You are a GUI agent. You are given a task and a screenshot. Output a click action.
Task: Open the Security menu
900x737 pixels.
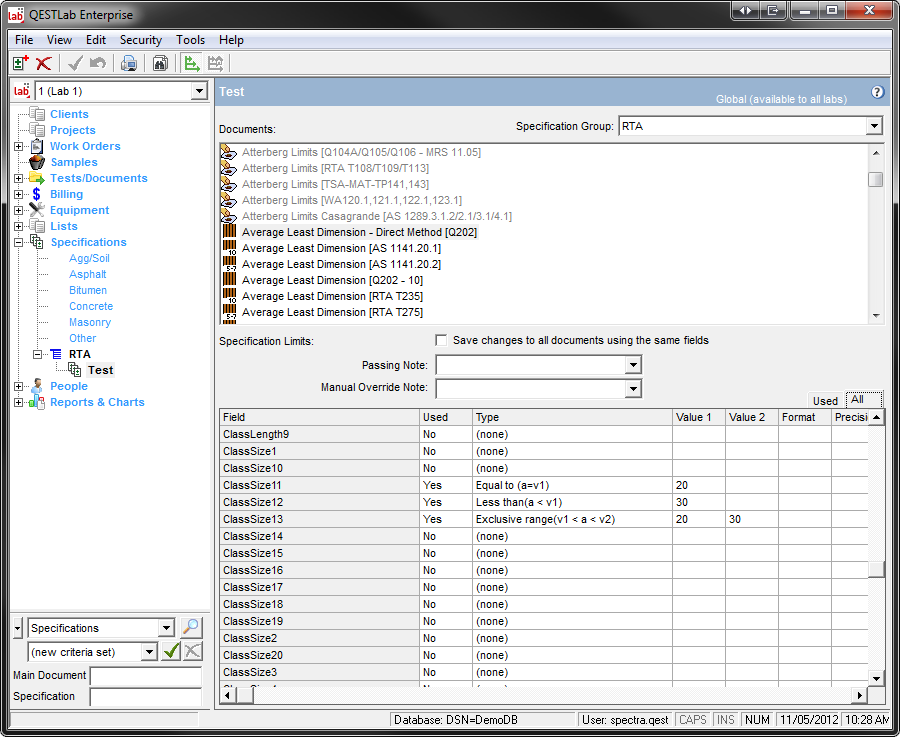[140, 40]
